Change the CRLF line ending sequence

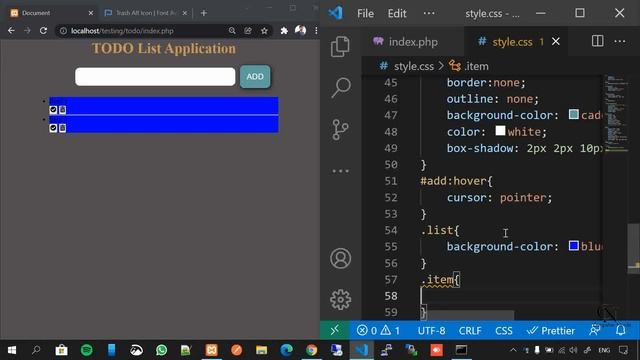(470, 331)
